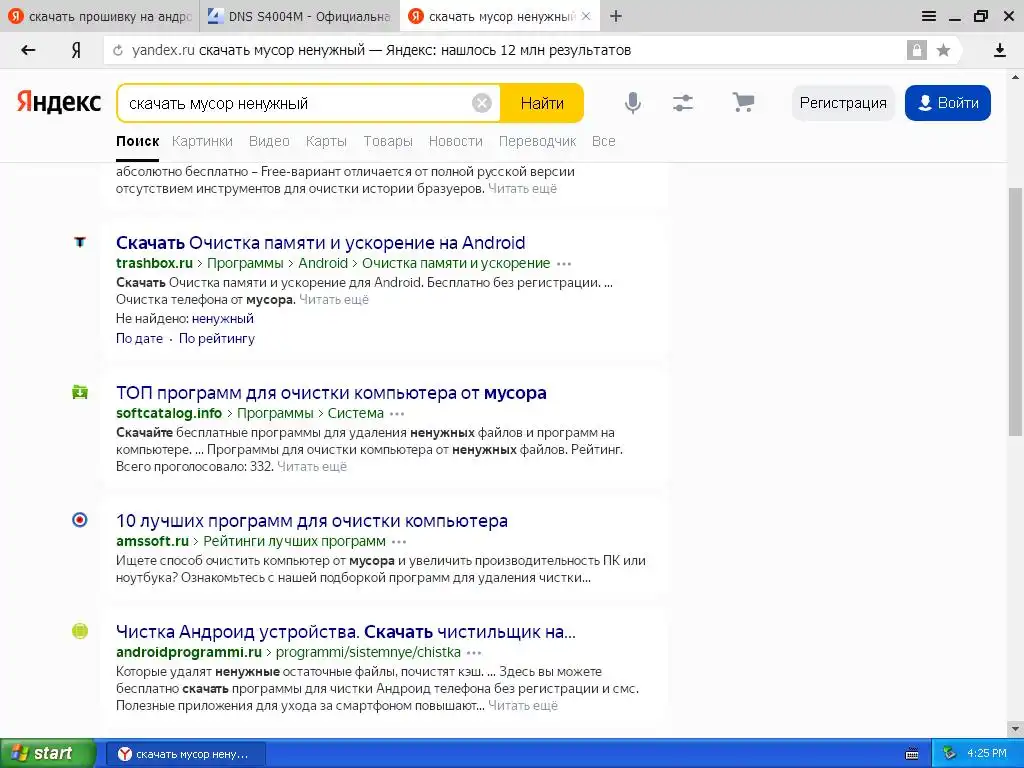Open the Новости tab
The width and height of the screenshot is (1024, 768).
[456, 141]
